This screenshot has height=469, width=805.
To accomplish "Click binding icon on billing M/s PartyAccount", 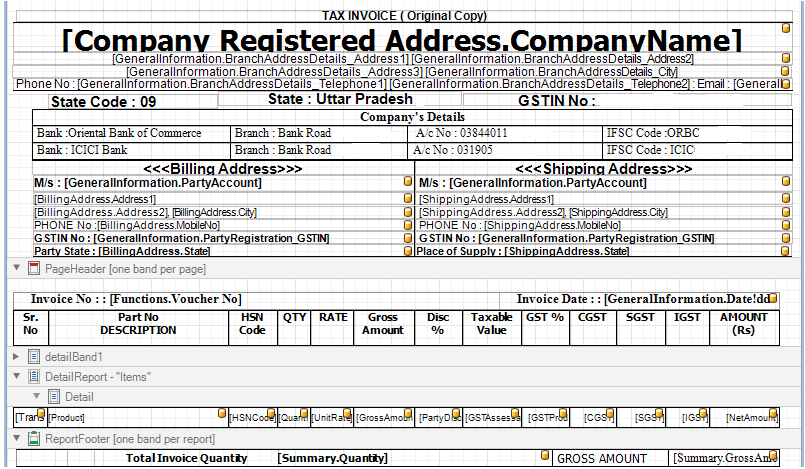I will [408, 181].
